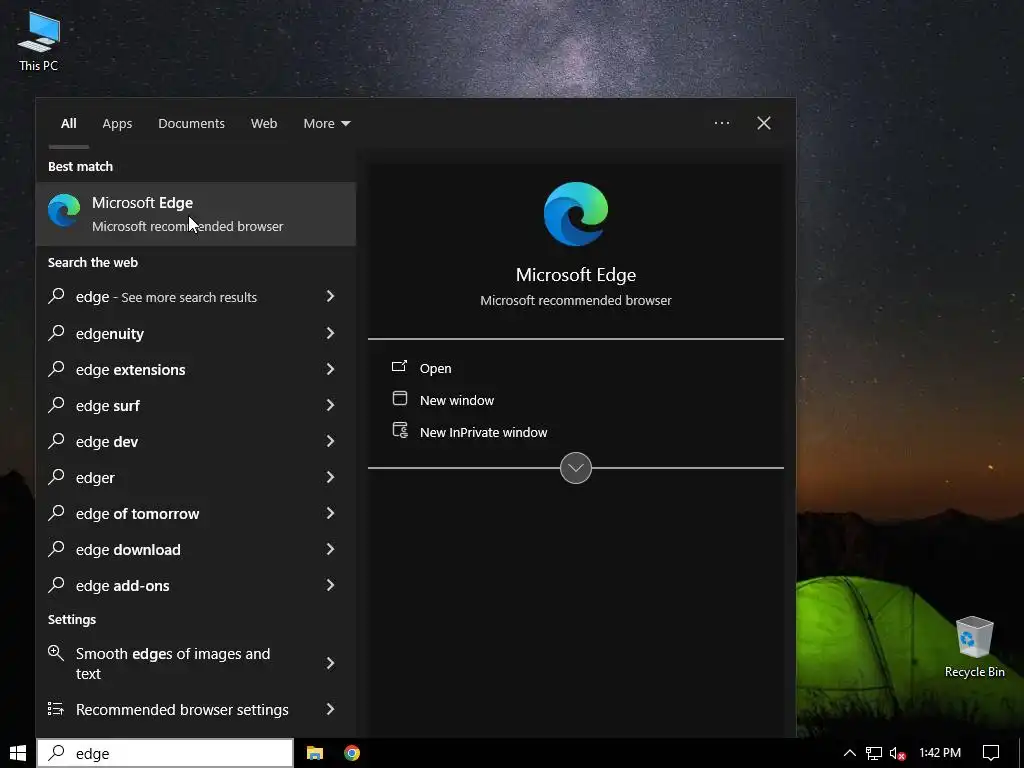Open 'Recommended browser settings' entry
Viewport: 1024px width, 768px height.
pos(196,709)
